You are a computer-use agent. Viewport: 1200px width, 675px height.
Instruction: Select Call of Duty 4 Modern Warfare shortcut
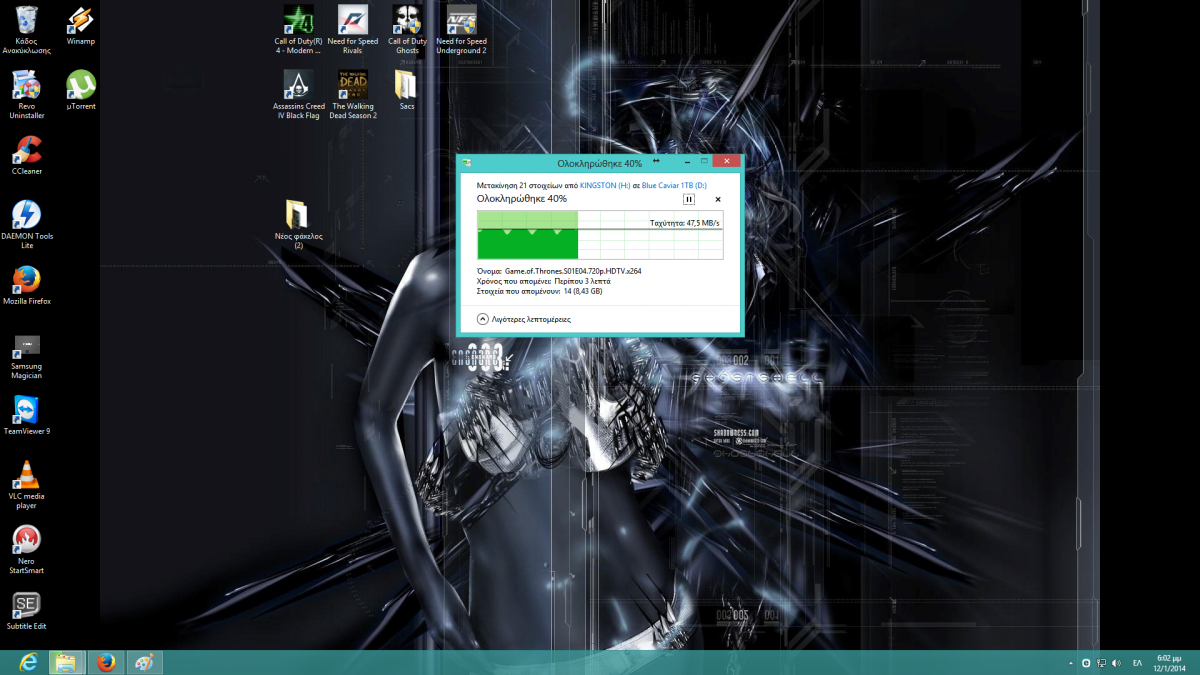coord(298,29)
